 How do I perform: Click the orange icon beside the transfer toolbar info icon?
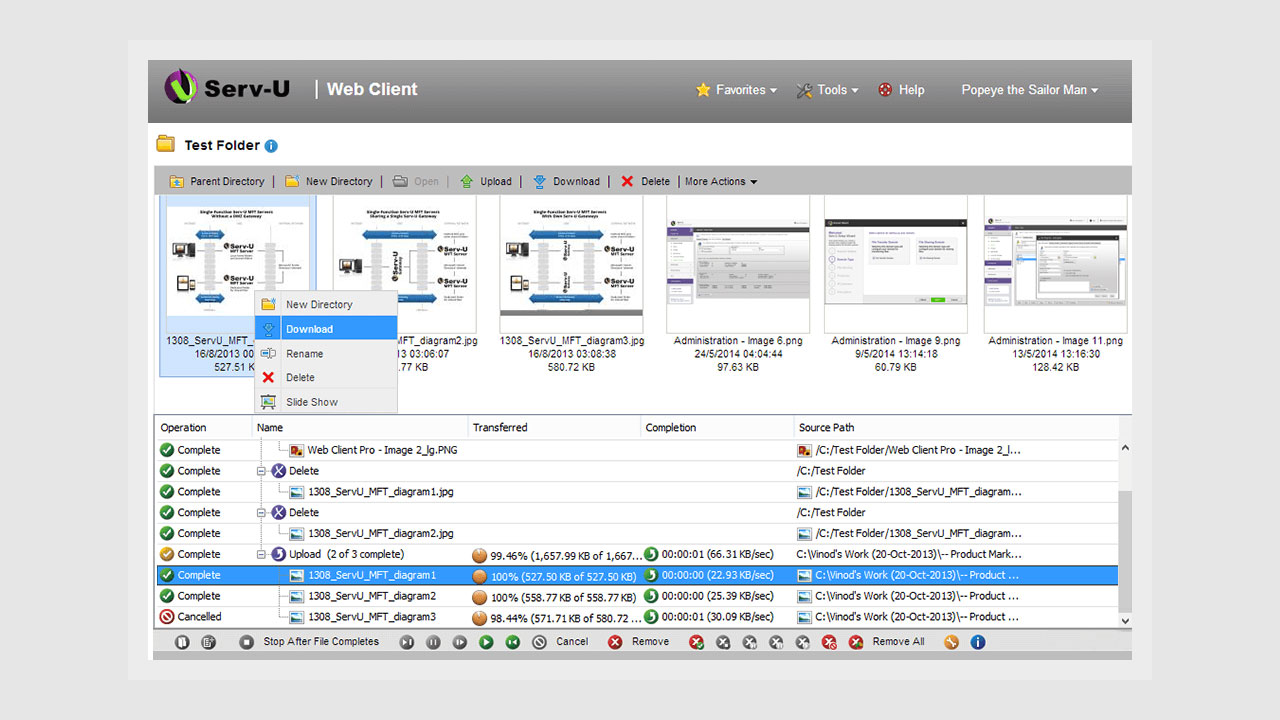(951, 642)
